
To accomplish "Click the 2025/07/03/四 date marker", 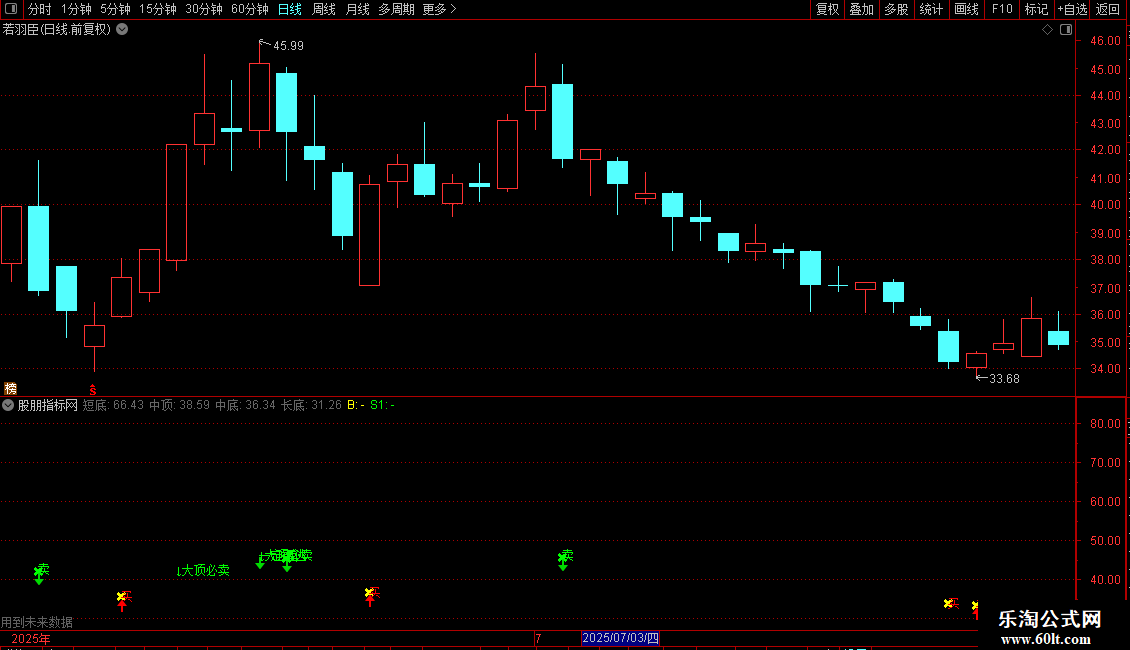I will point(620,638).
